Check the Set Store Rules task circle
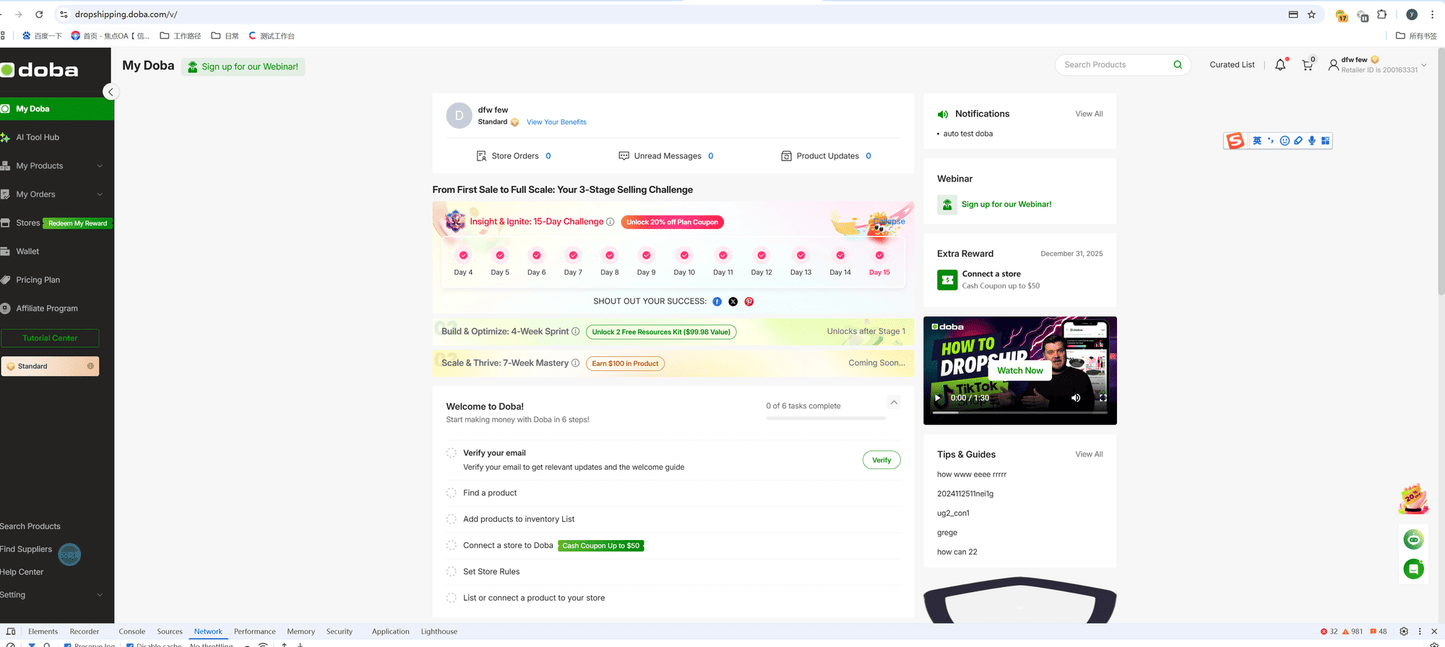1445x647 pixels. pyautogui.click(x=451, y=572)
